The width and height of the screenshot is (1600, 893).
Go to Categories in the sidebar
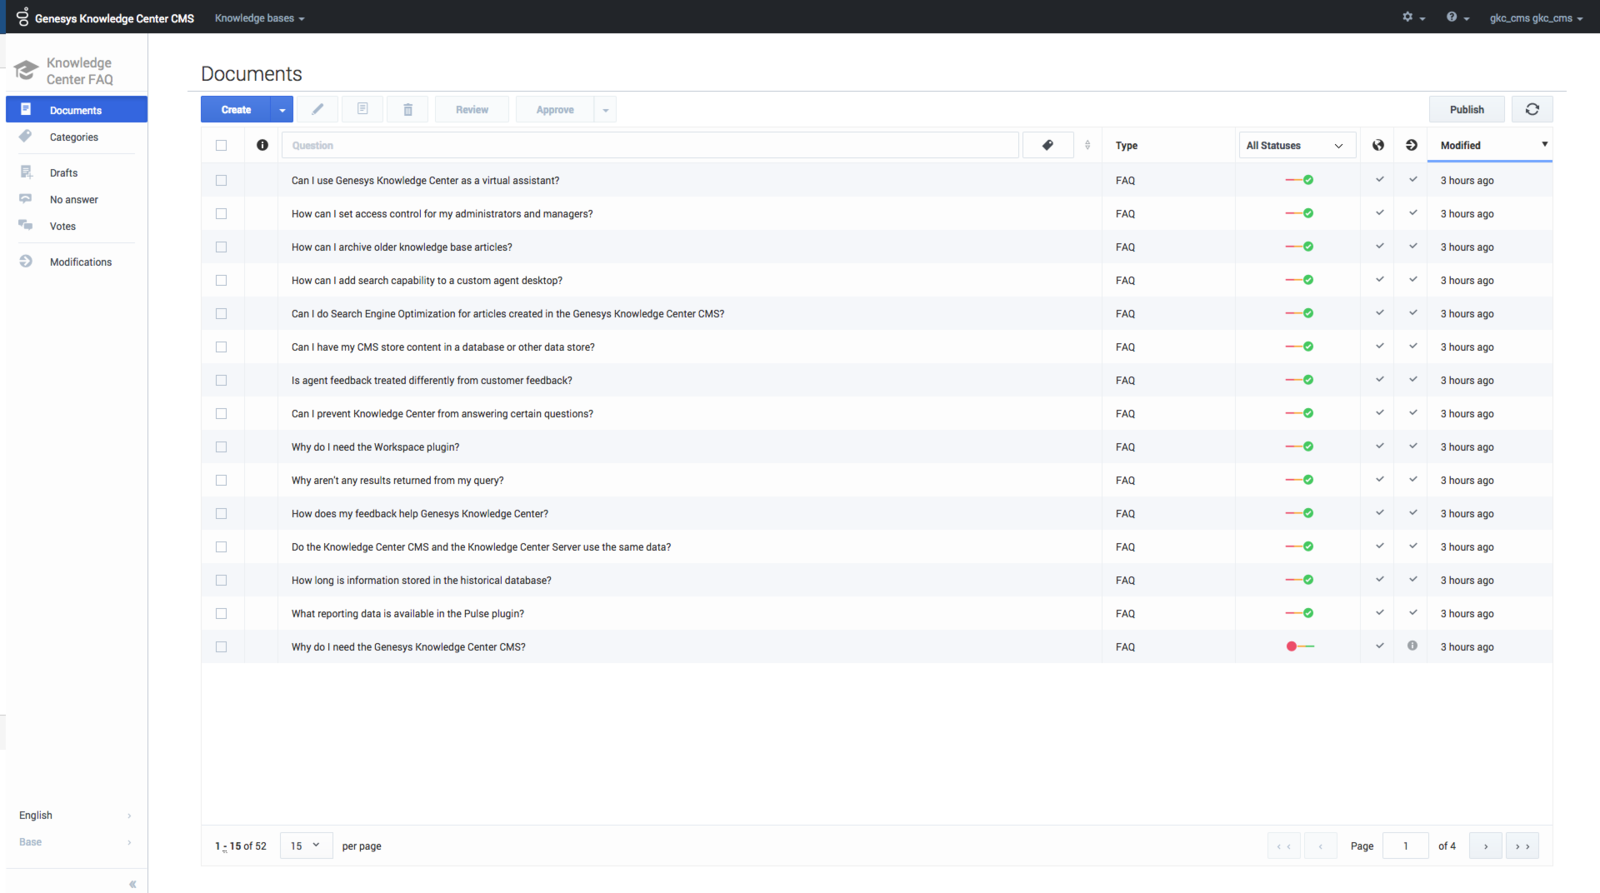[x=74, y=137]
